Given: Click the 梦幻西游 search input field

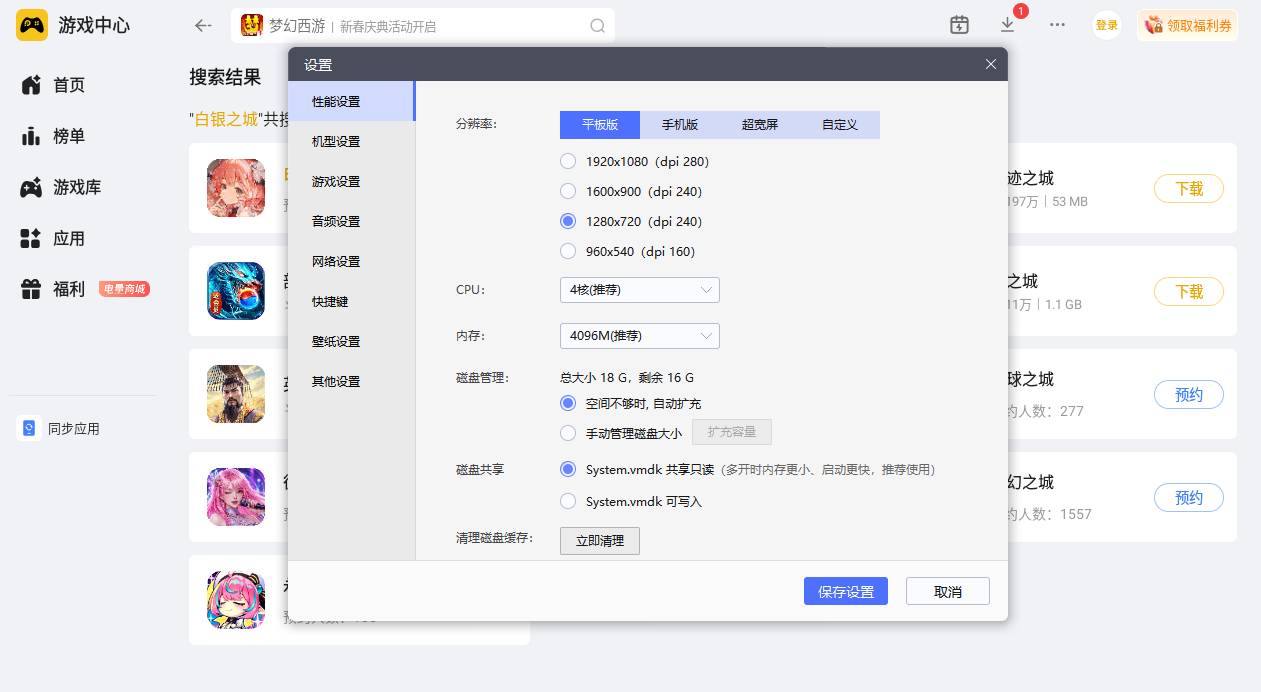Looking at the screenshot, I should [423, 26].
